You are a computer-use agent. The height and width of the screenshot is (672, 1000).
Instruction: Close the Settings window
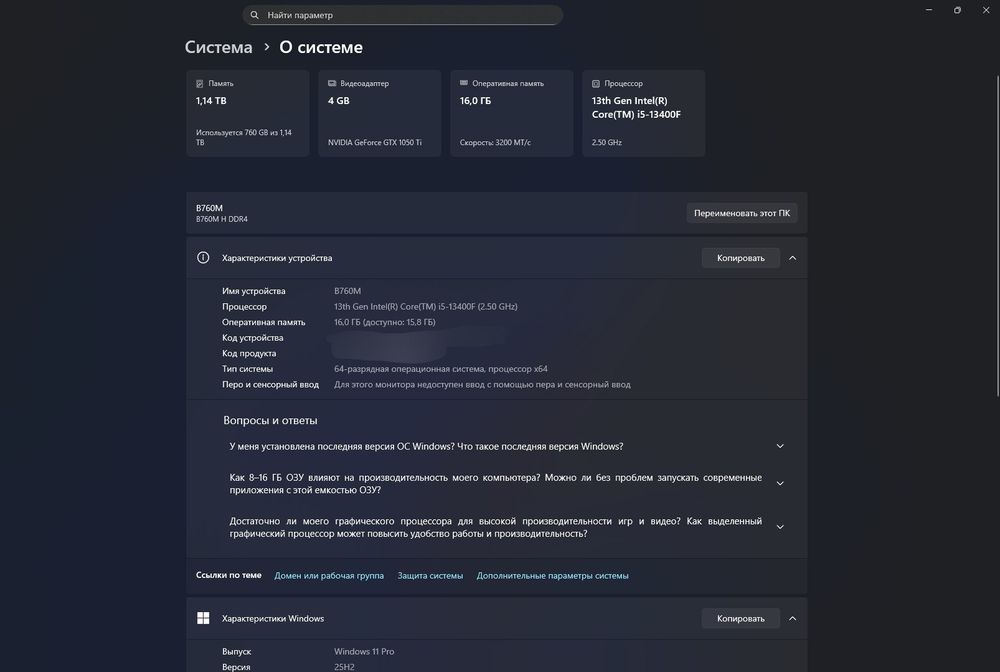(986, 10)
